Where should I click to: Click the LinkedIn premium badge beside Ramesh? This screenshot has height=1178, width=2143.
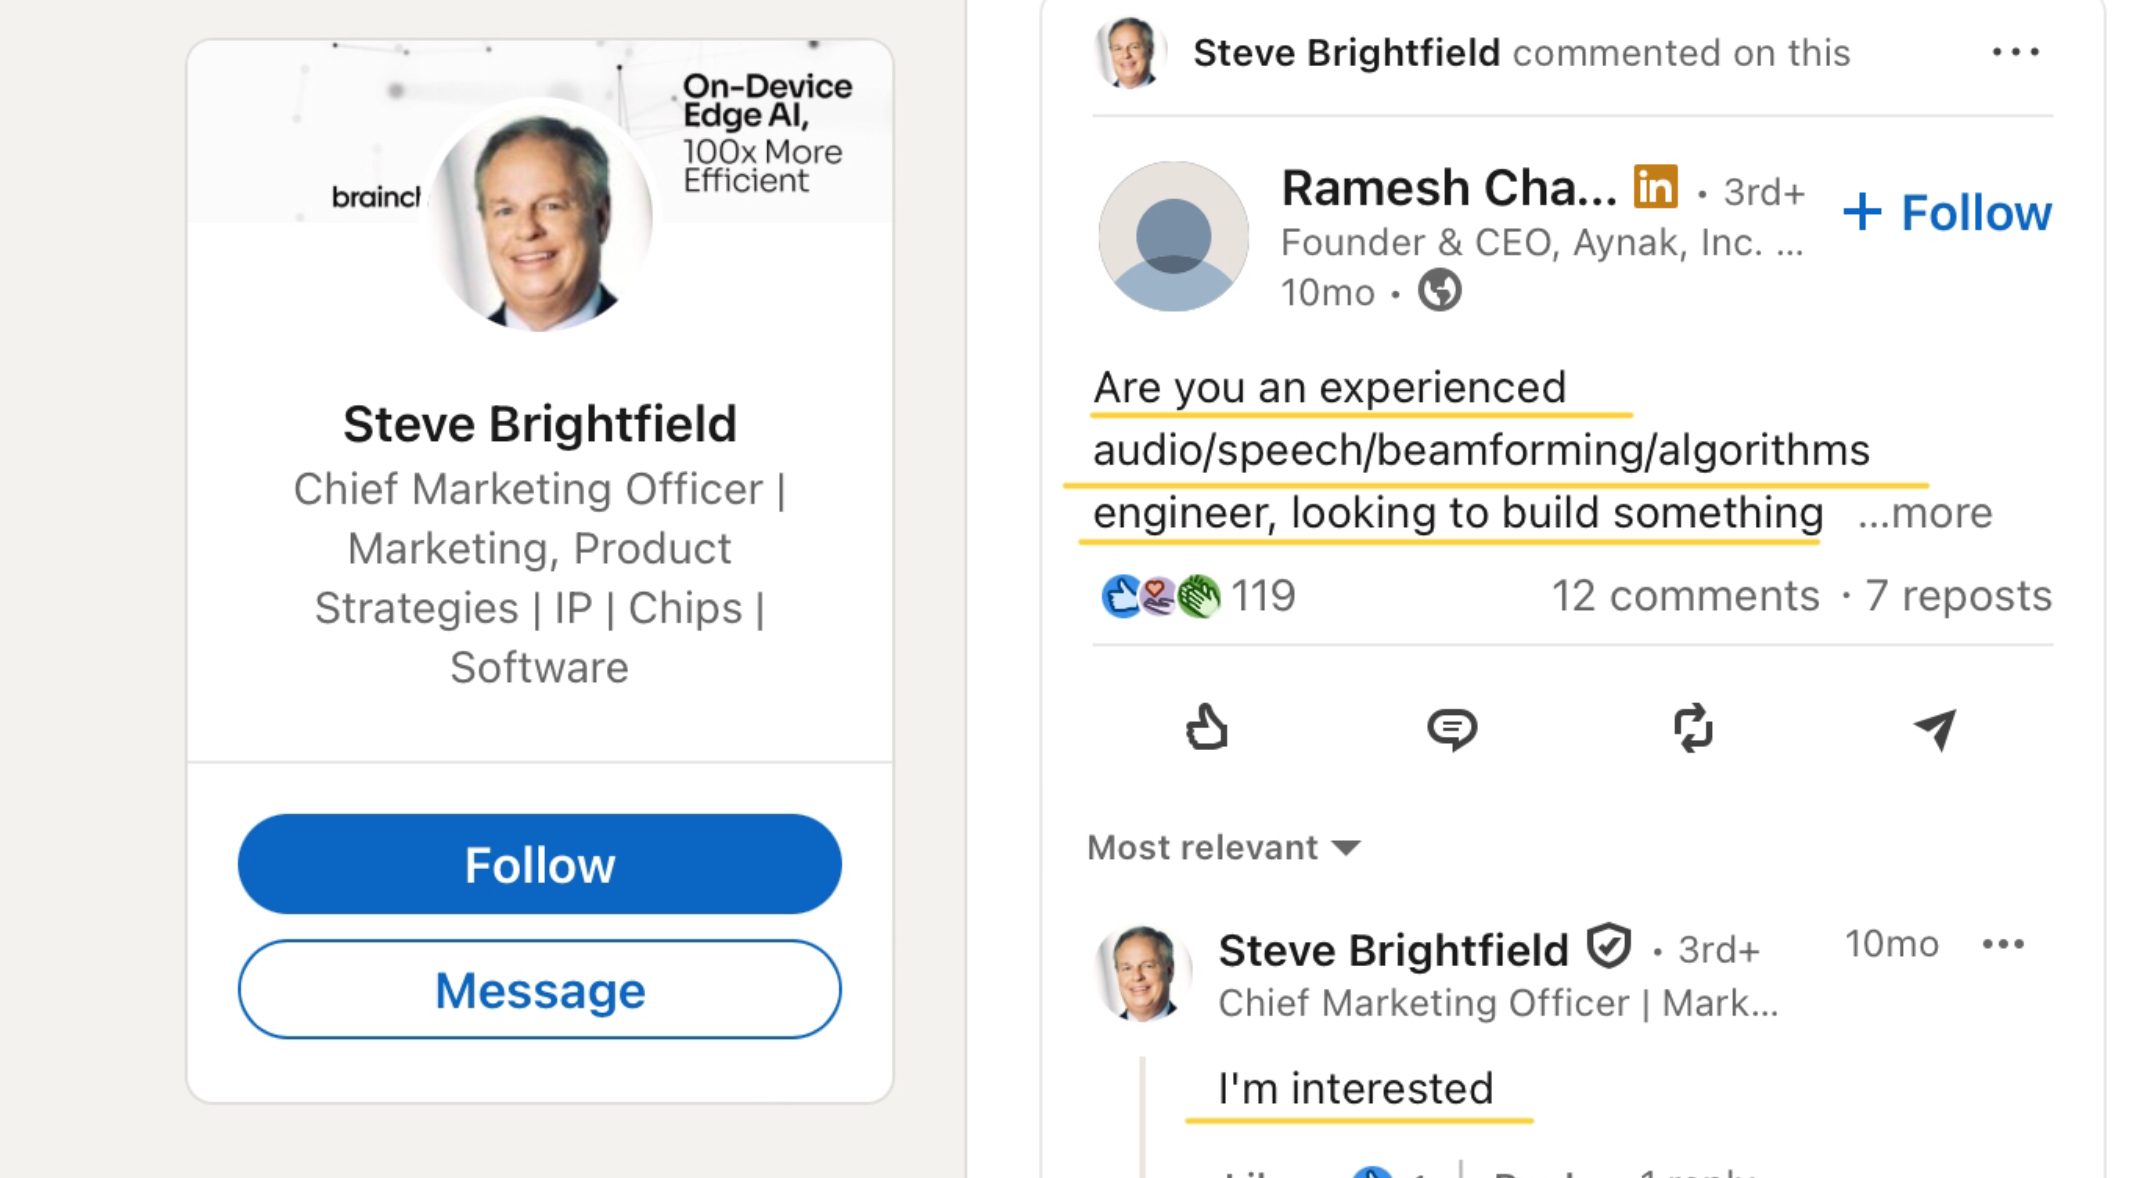pyautogui.click(x=1655, y=187)
